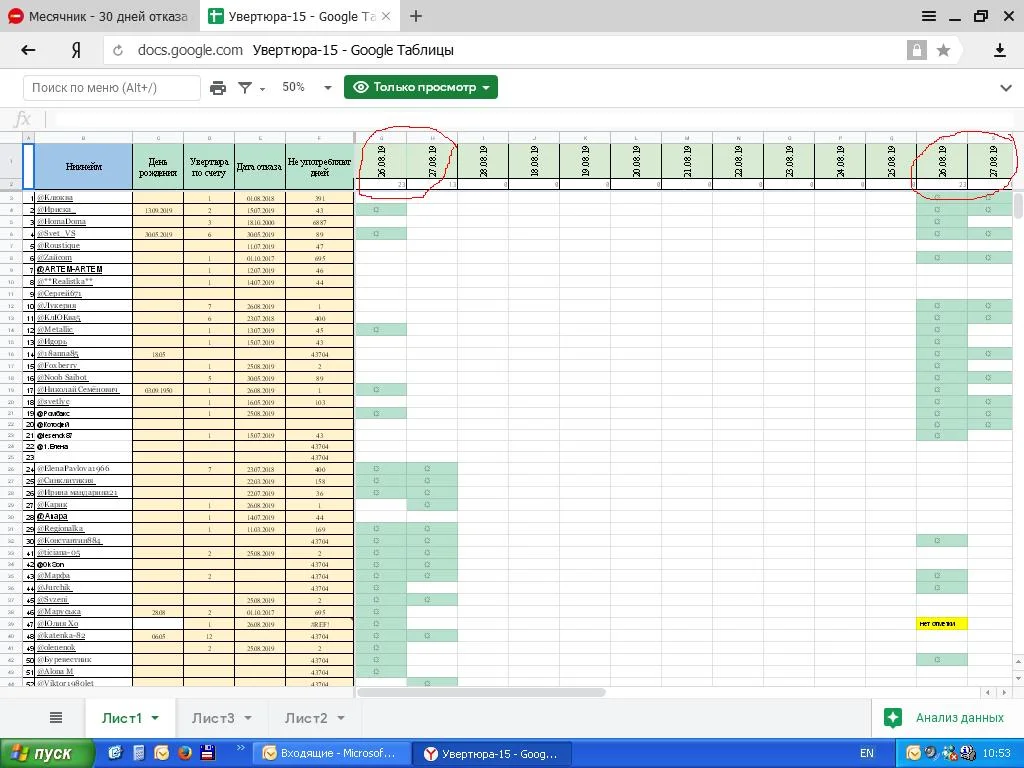Click the horizontal scrollbar at the bottom
Viewport: 1024px width, 768px height.
pos(481,692)
